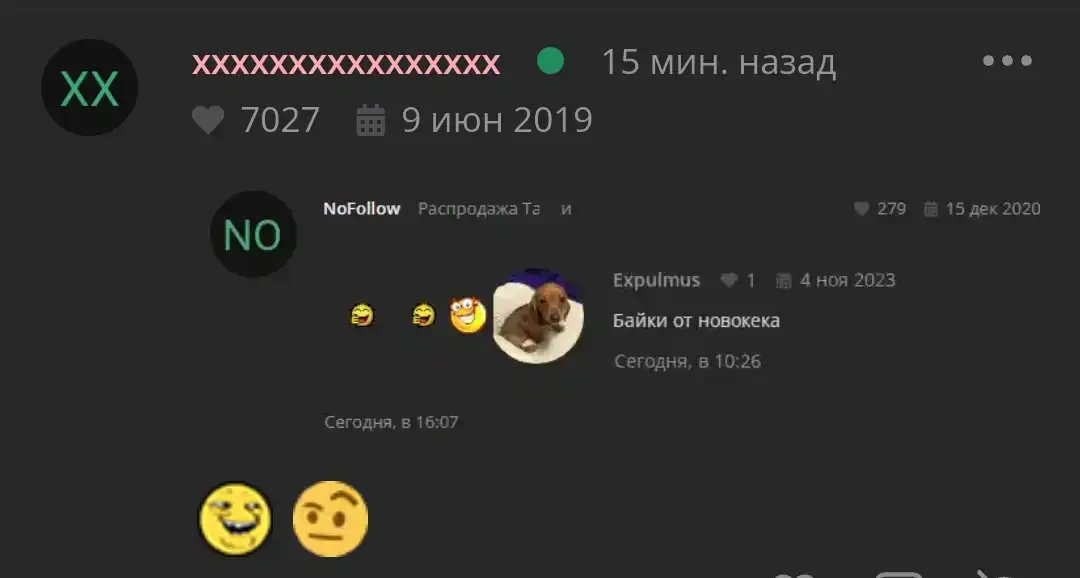The height and width of the screenshot is (578, 1080).
Task: Click the raised-eyebrow emoji in the post
Action: (331, 519)
